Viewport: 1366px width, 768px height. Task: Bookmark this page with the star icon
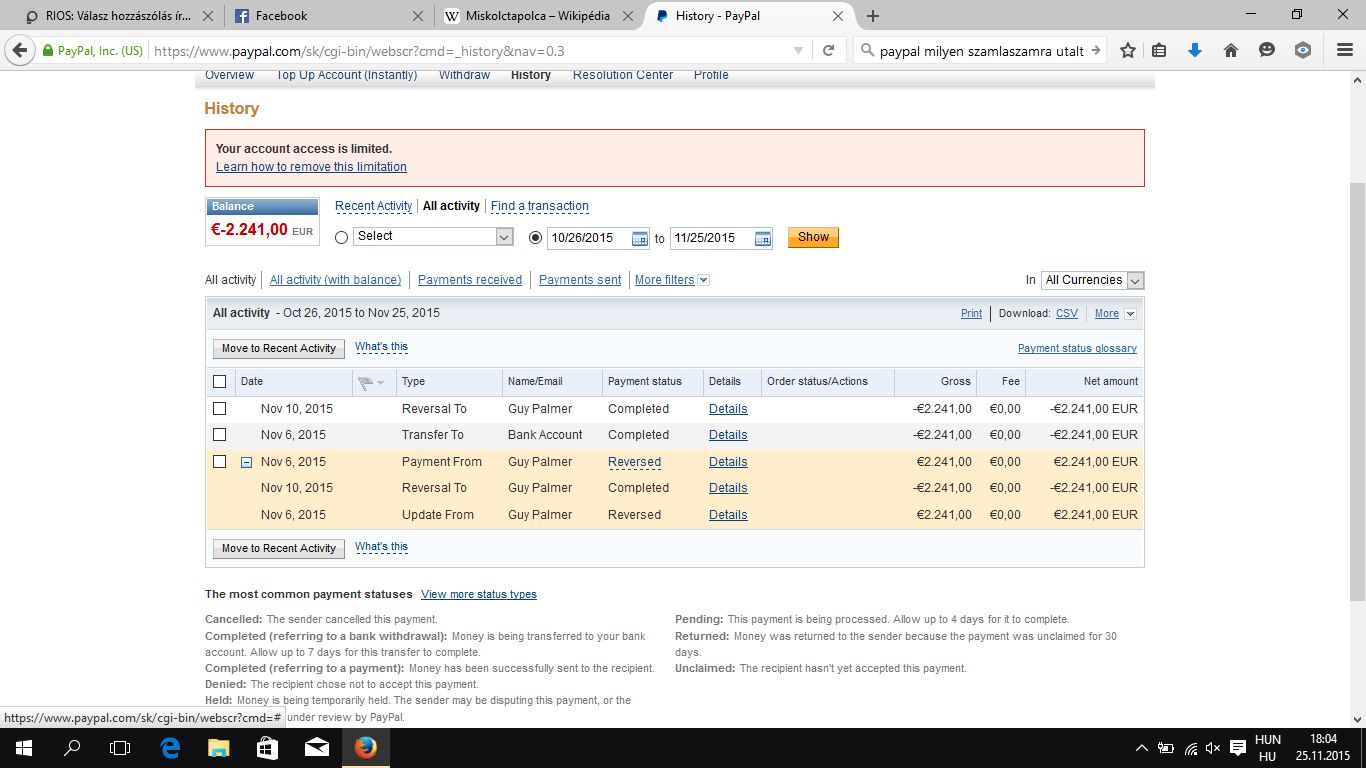(x=1128, y=50)
